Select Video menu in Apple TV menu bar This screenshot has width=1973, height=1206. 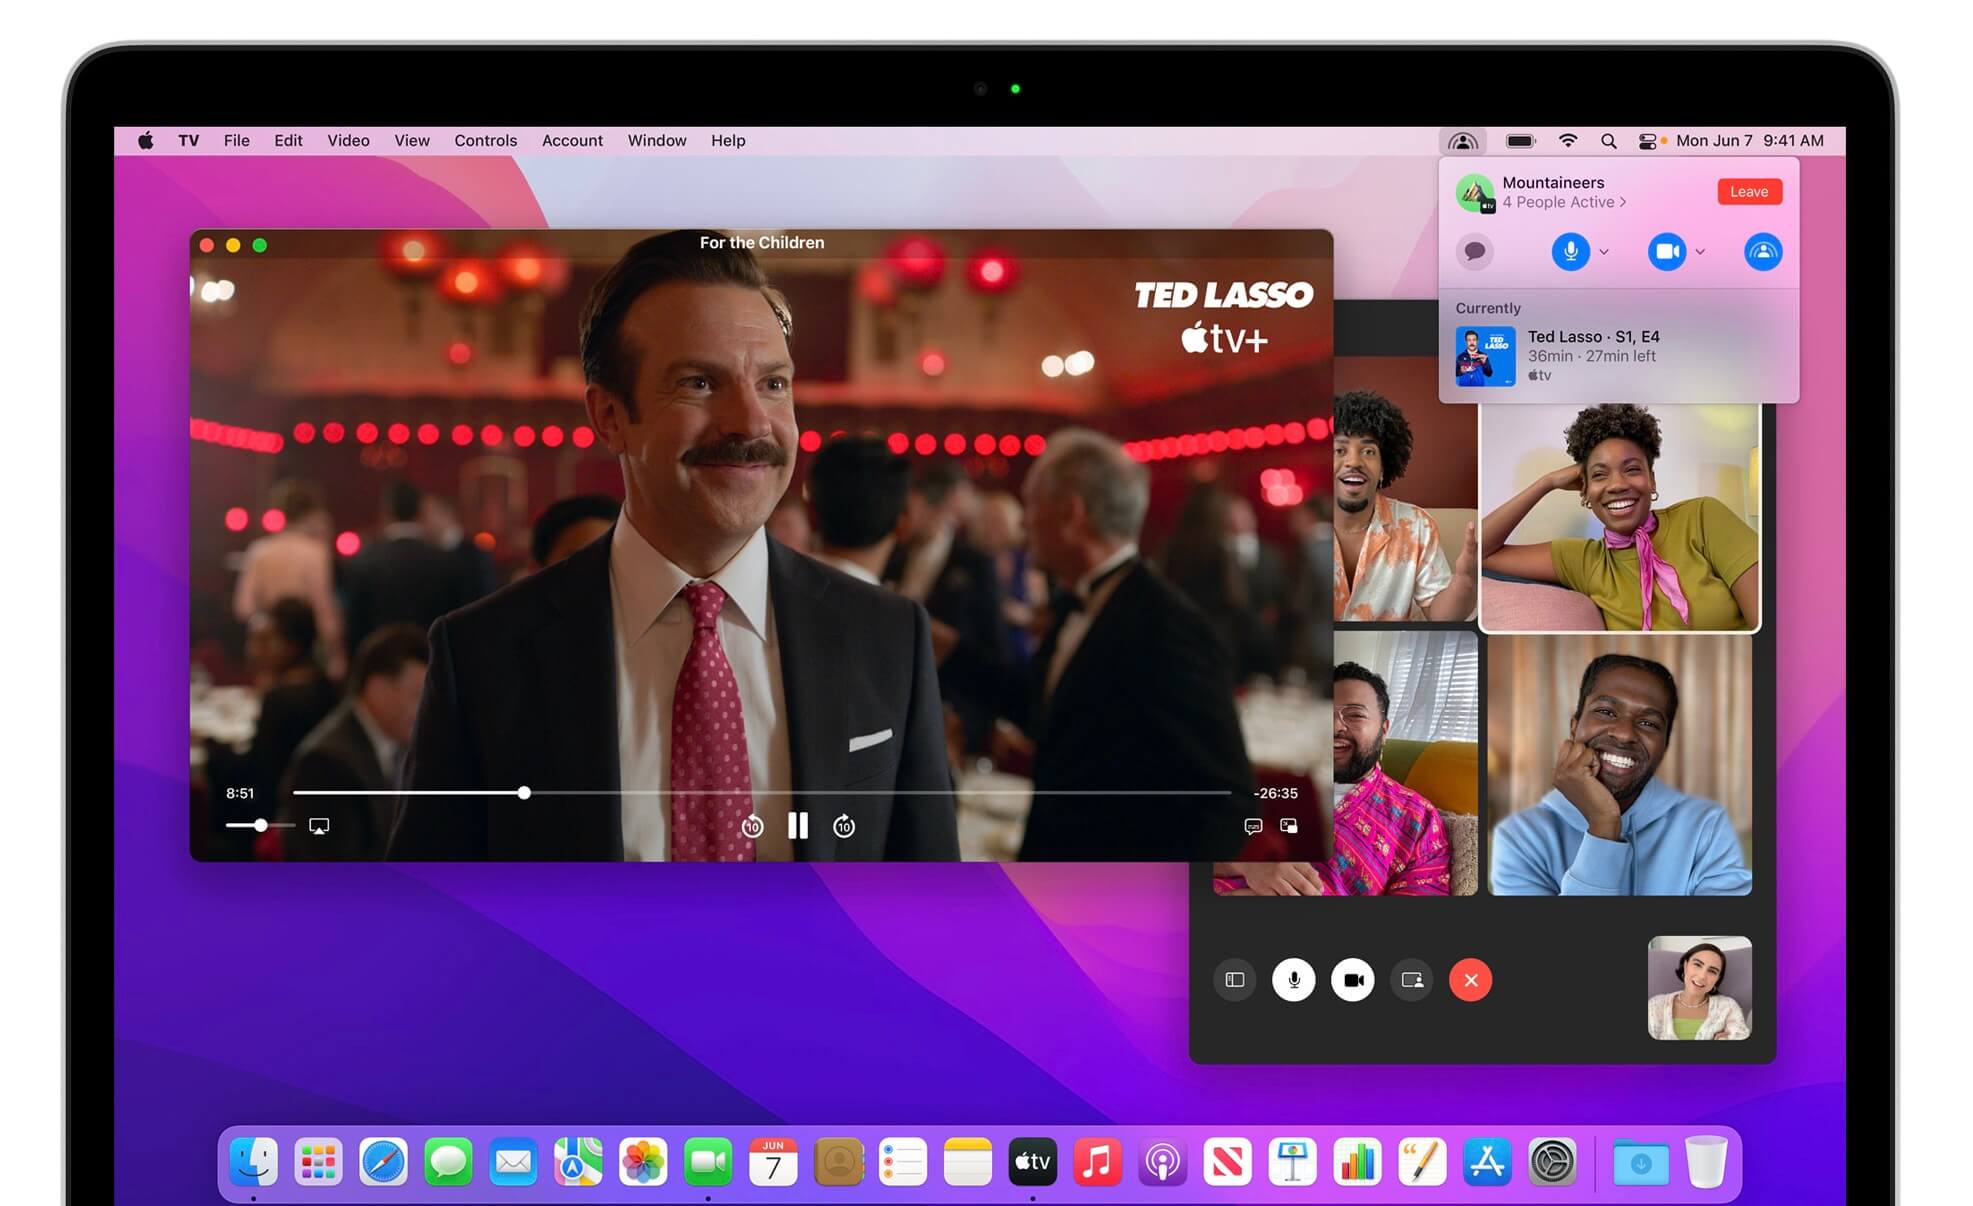click(348, 139)
